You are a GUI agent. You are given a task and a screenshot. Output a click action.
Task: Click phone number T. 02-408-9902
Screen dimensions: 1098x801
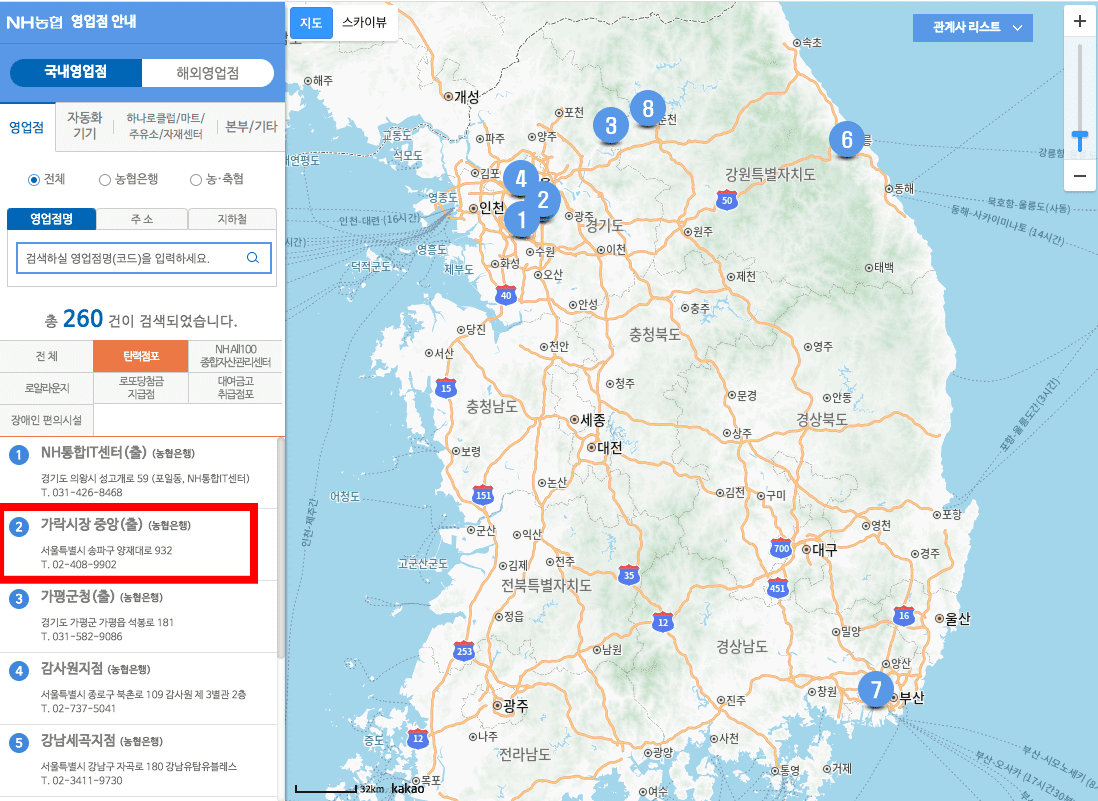click(78, 564)
